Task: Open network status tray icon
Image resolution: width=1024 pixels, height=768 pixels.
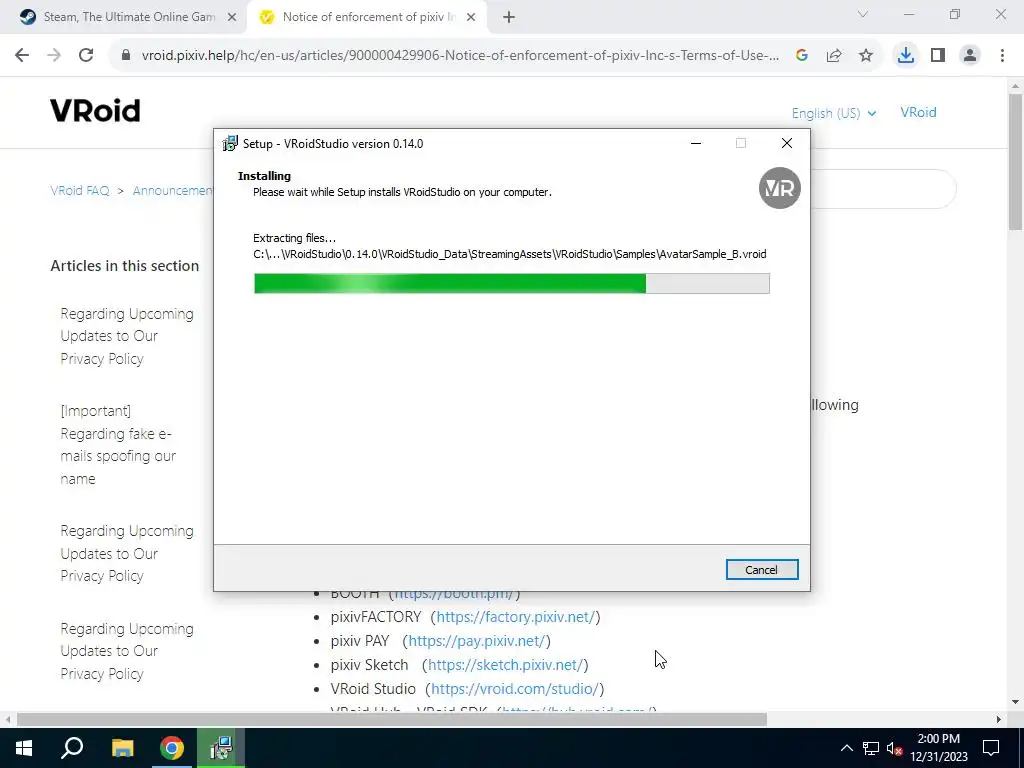Action: [871, 748]
